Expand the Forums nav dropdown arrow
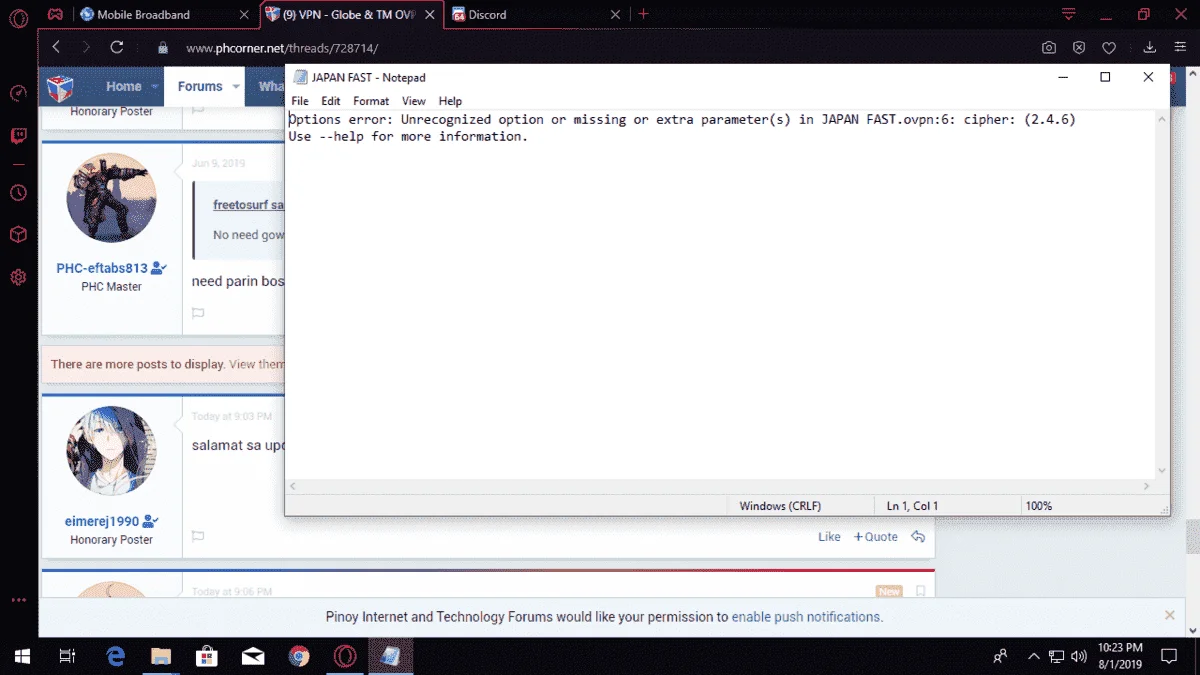 click(236, 87)
